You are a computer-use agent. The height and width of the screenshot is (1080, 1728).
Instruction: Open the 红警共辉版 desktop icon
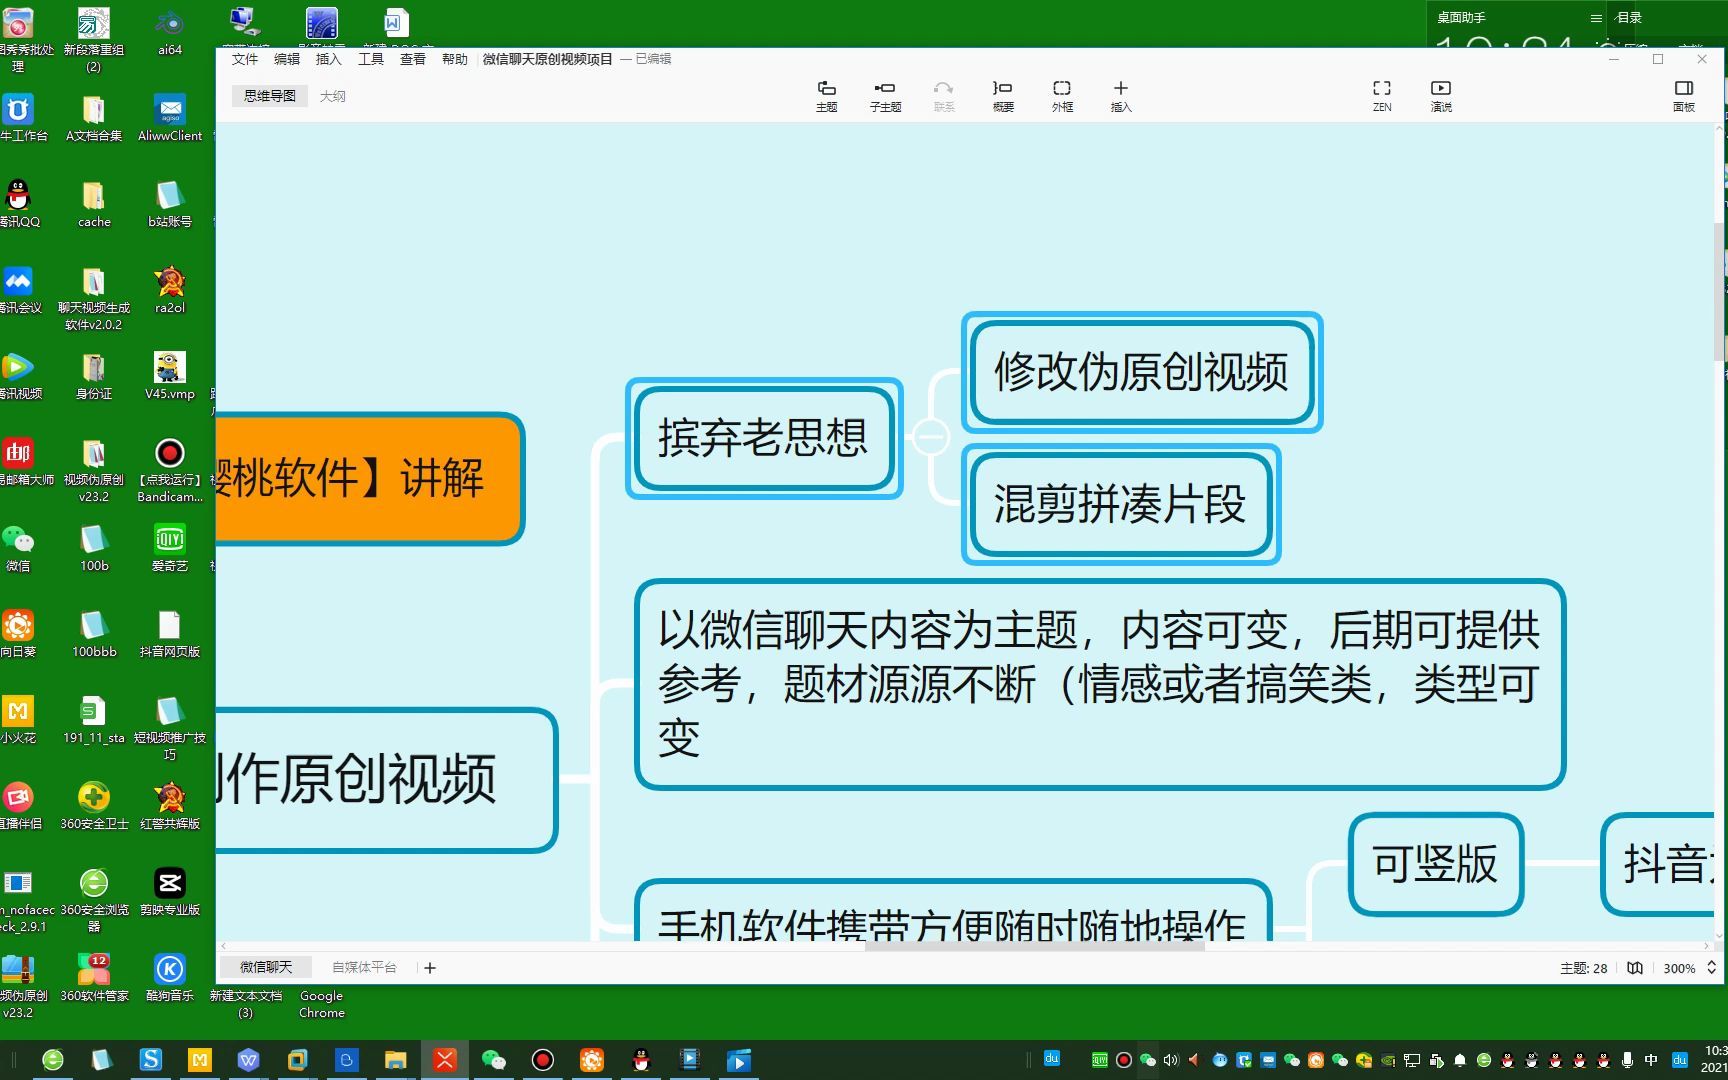(x=170, y=806)
